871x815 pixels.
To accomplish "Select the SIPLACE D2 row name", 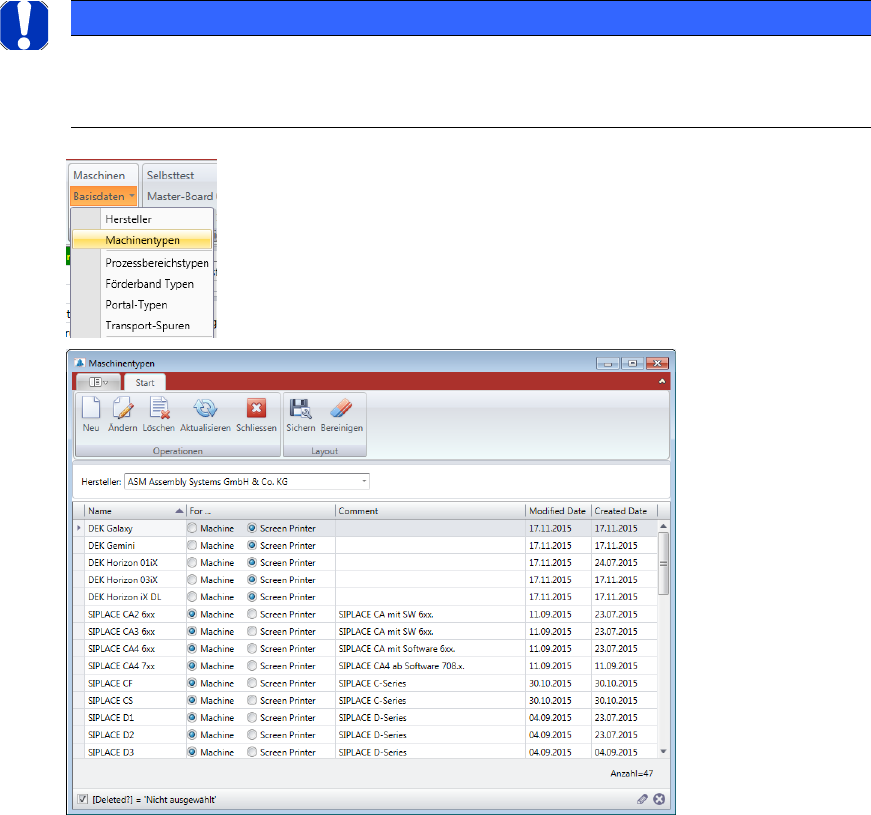I will coord(111,734).
